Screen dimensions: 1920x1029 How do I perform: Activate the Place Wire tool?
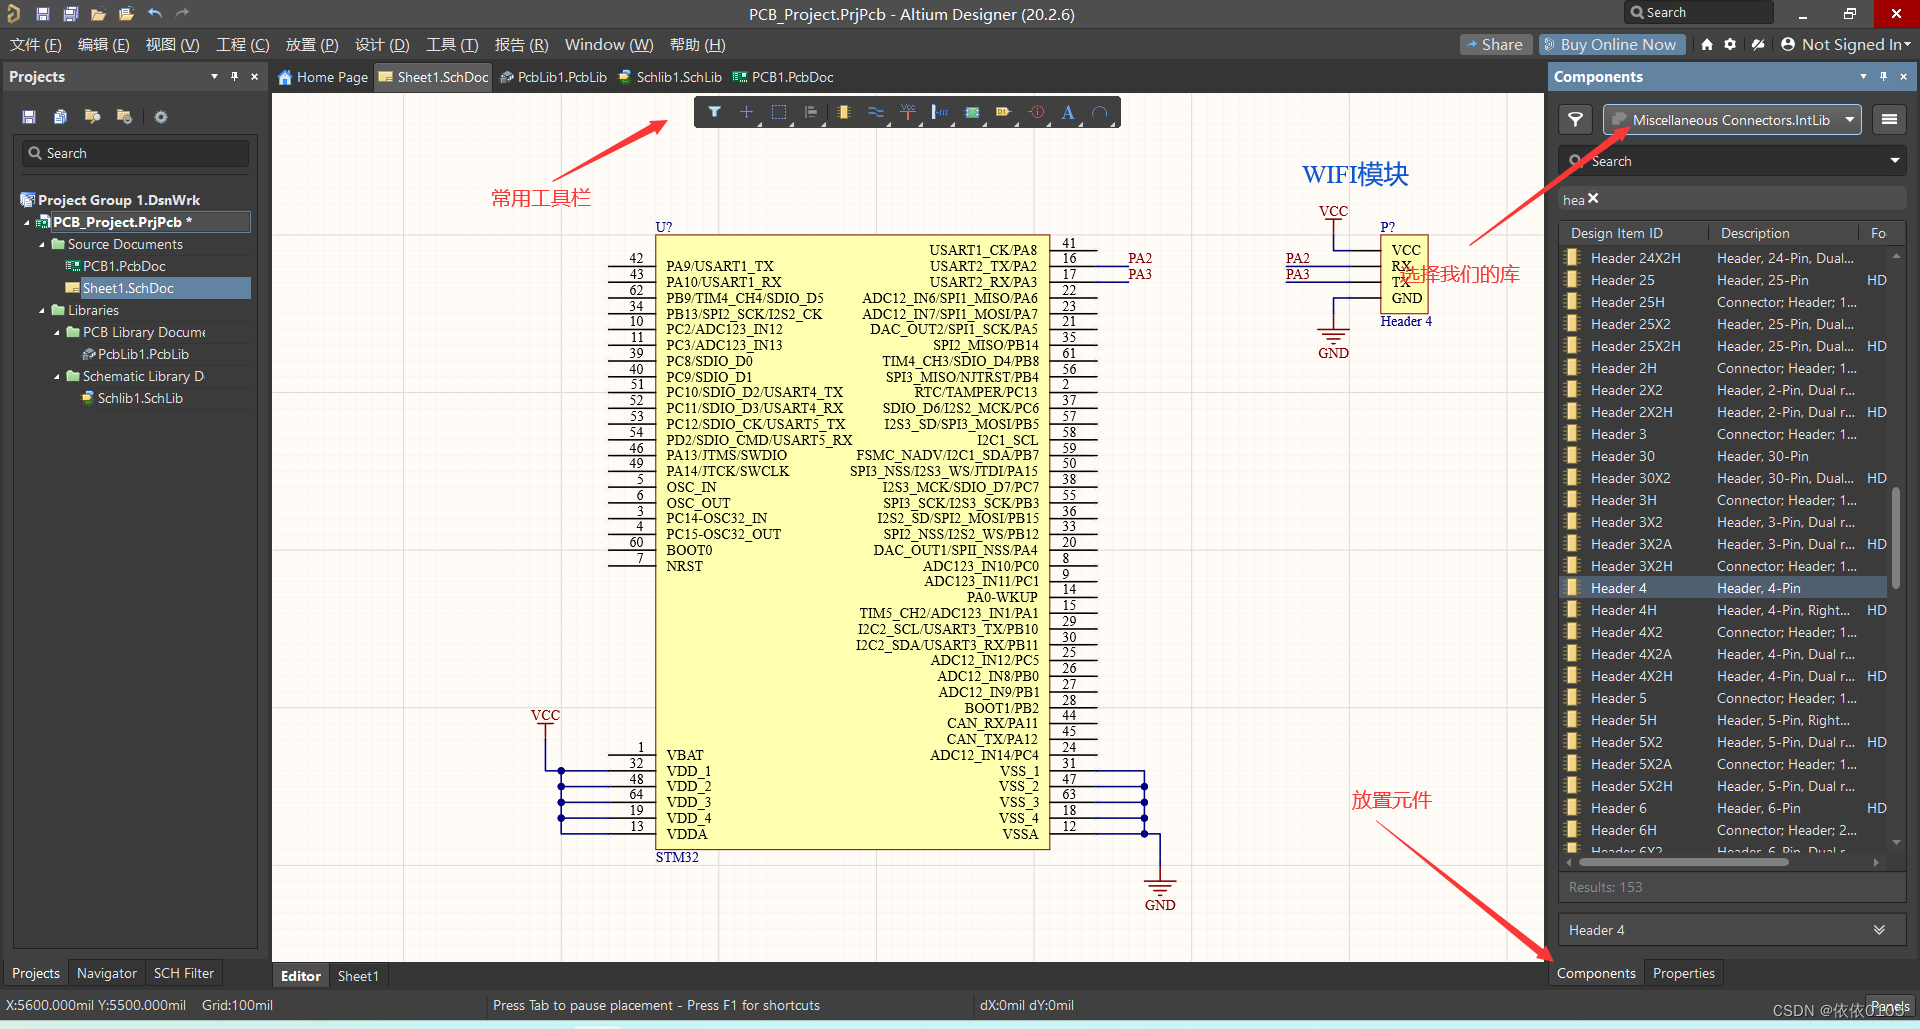coord(876,112)
